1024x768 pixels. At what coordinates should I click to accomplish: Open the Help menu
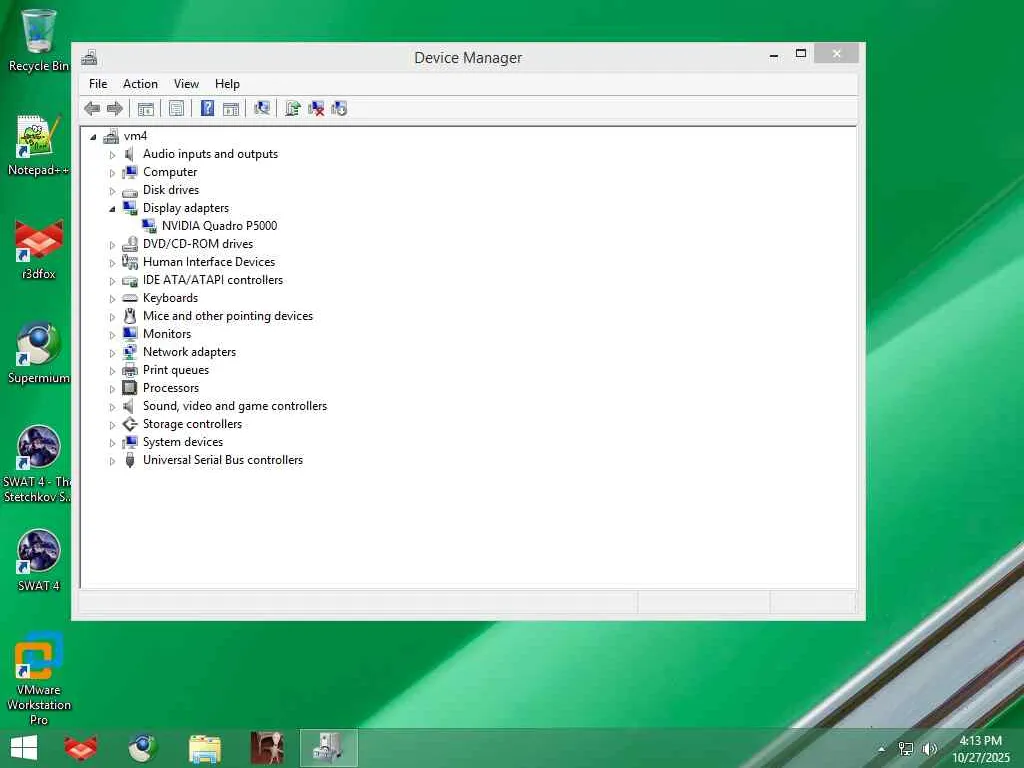[227, 84]
